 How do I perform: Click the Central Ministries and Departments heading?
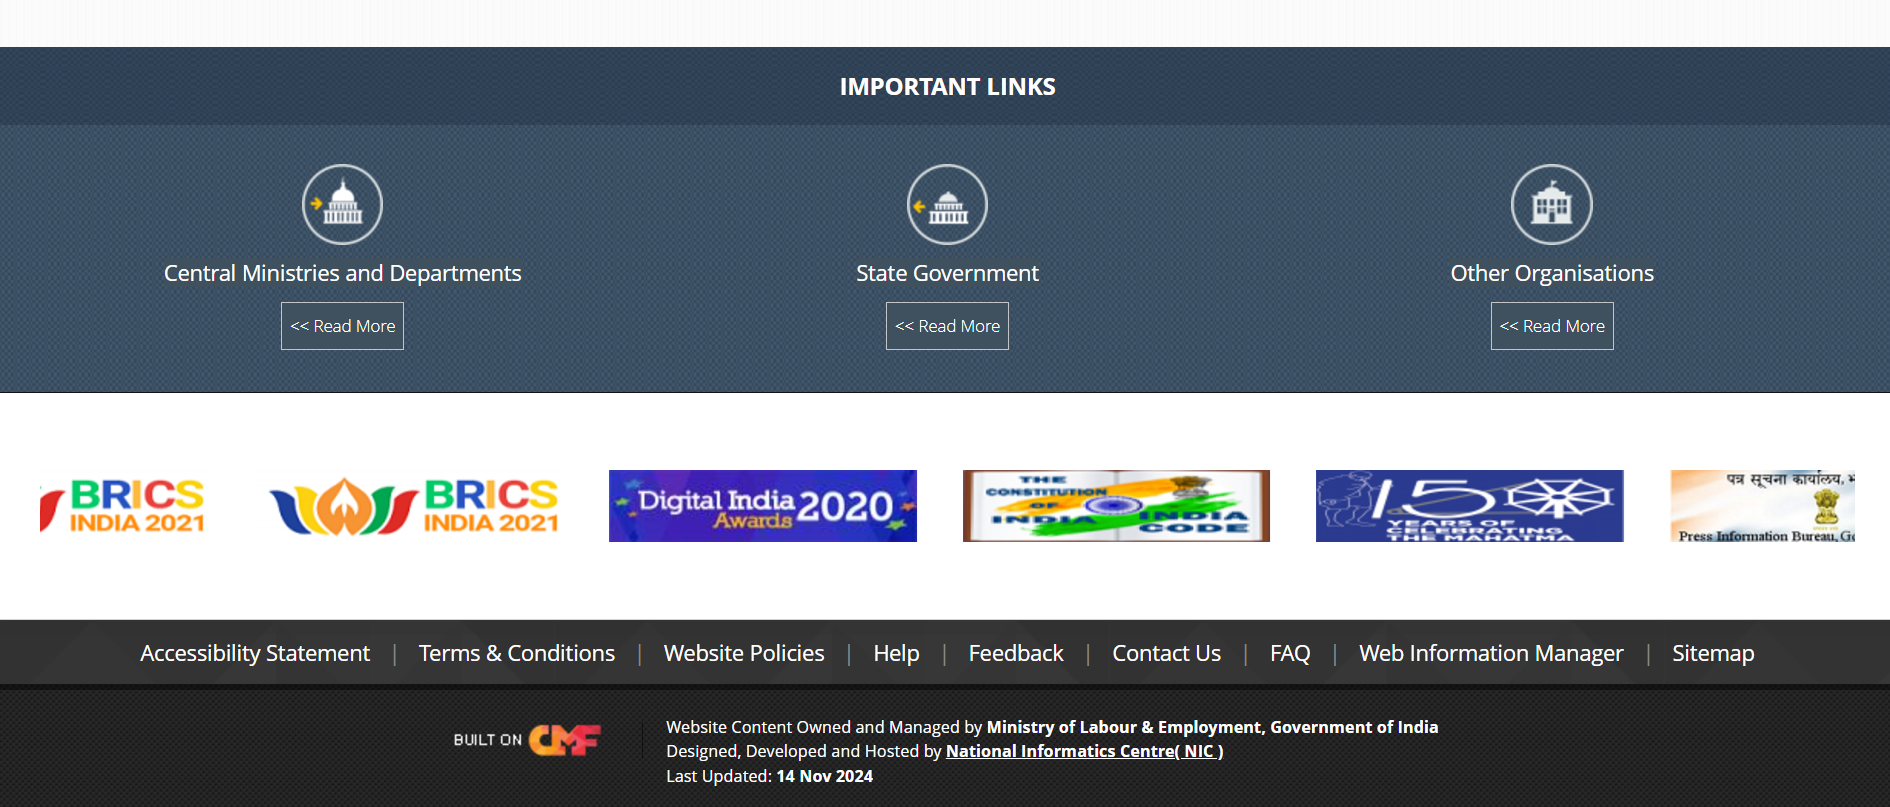tap(342, 273)
